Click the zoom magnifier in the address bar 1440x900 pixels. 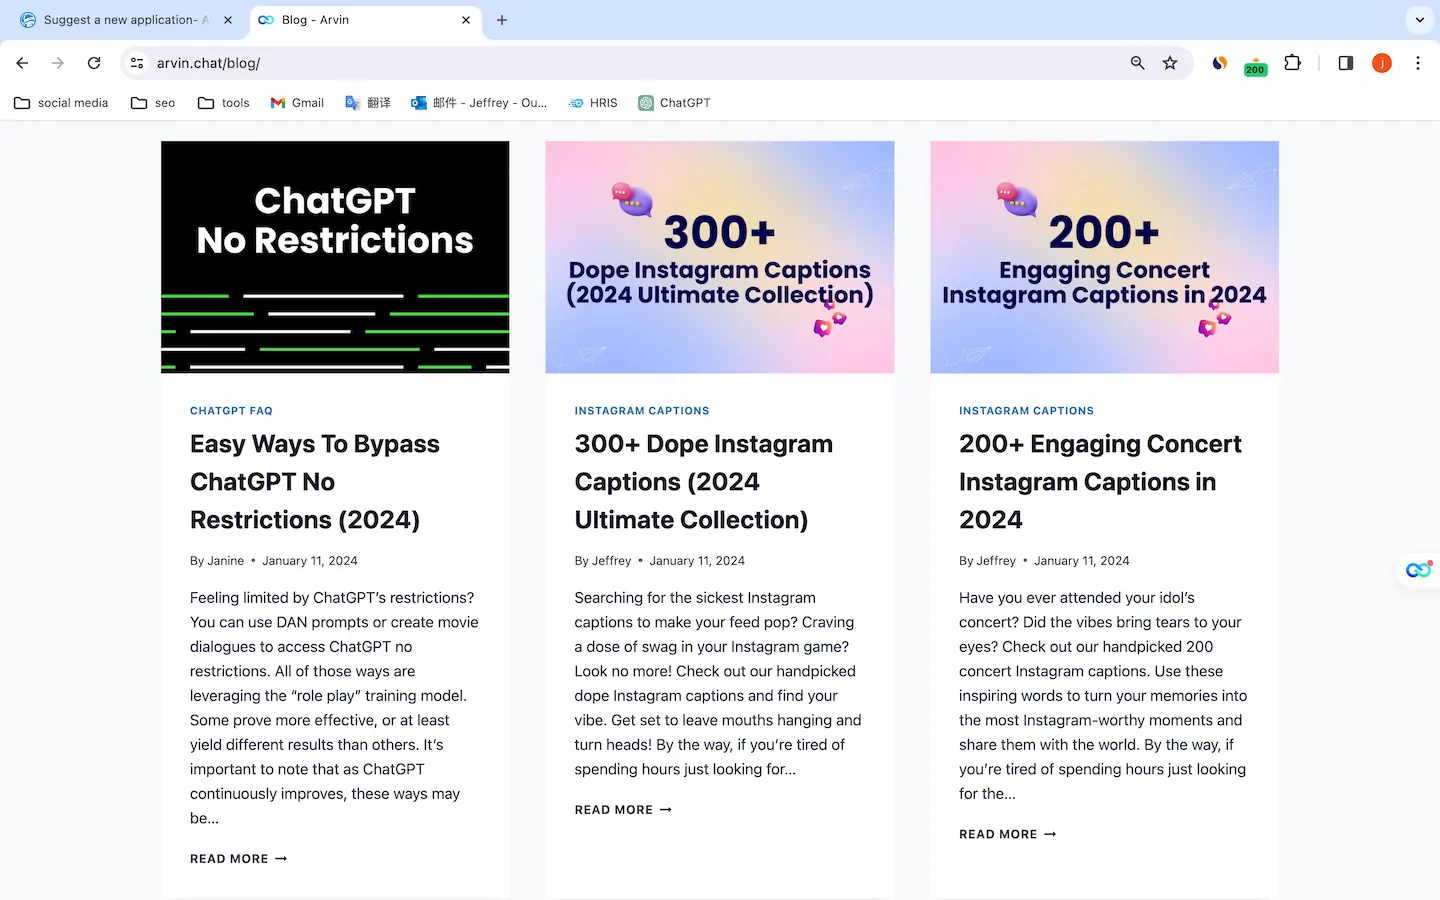point(1137,62)
